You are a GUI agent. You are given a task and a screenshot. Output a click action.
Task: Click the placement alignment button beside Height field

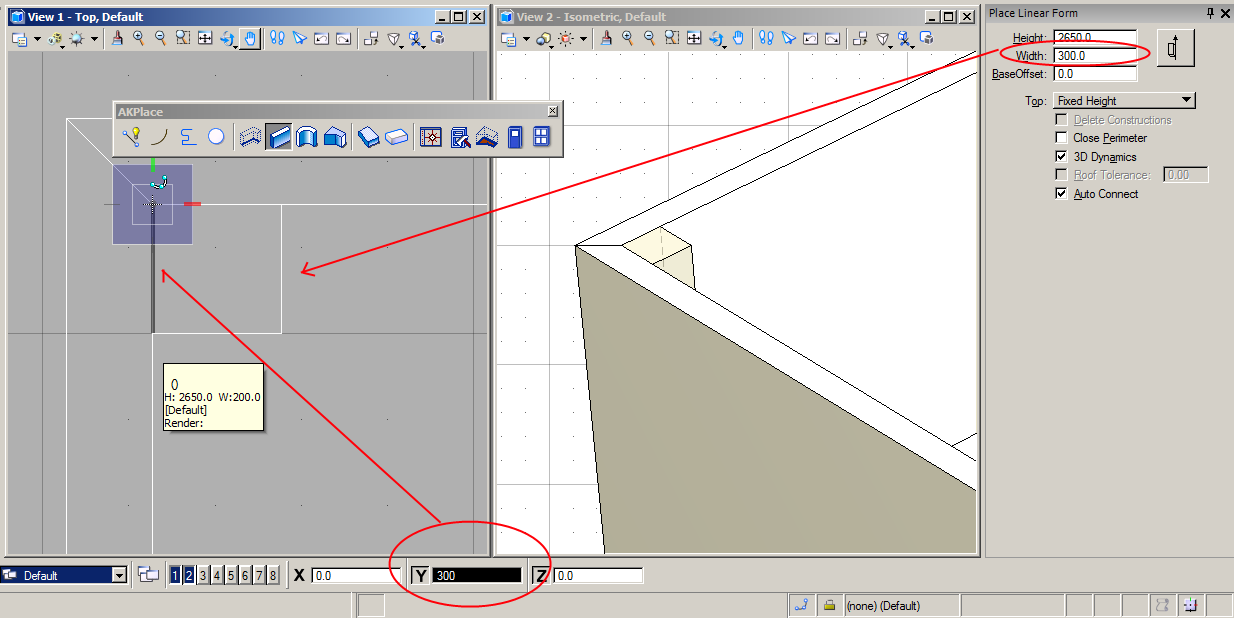pos(1175,48)
